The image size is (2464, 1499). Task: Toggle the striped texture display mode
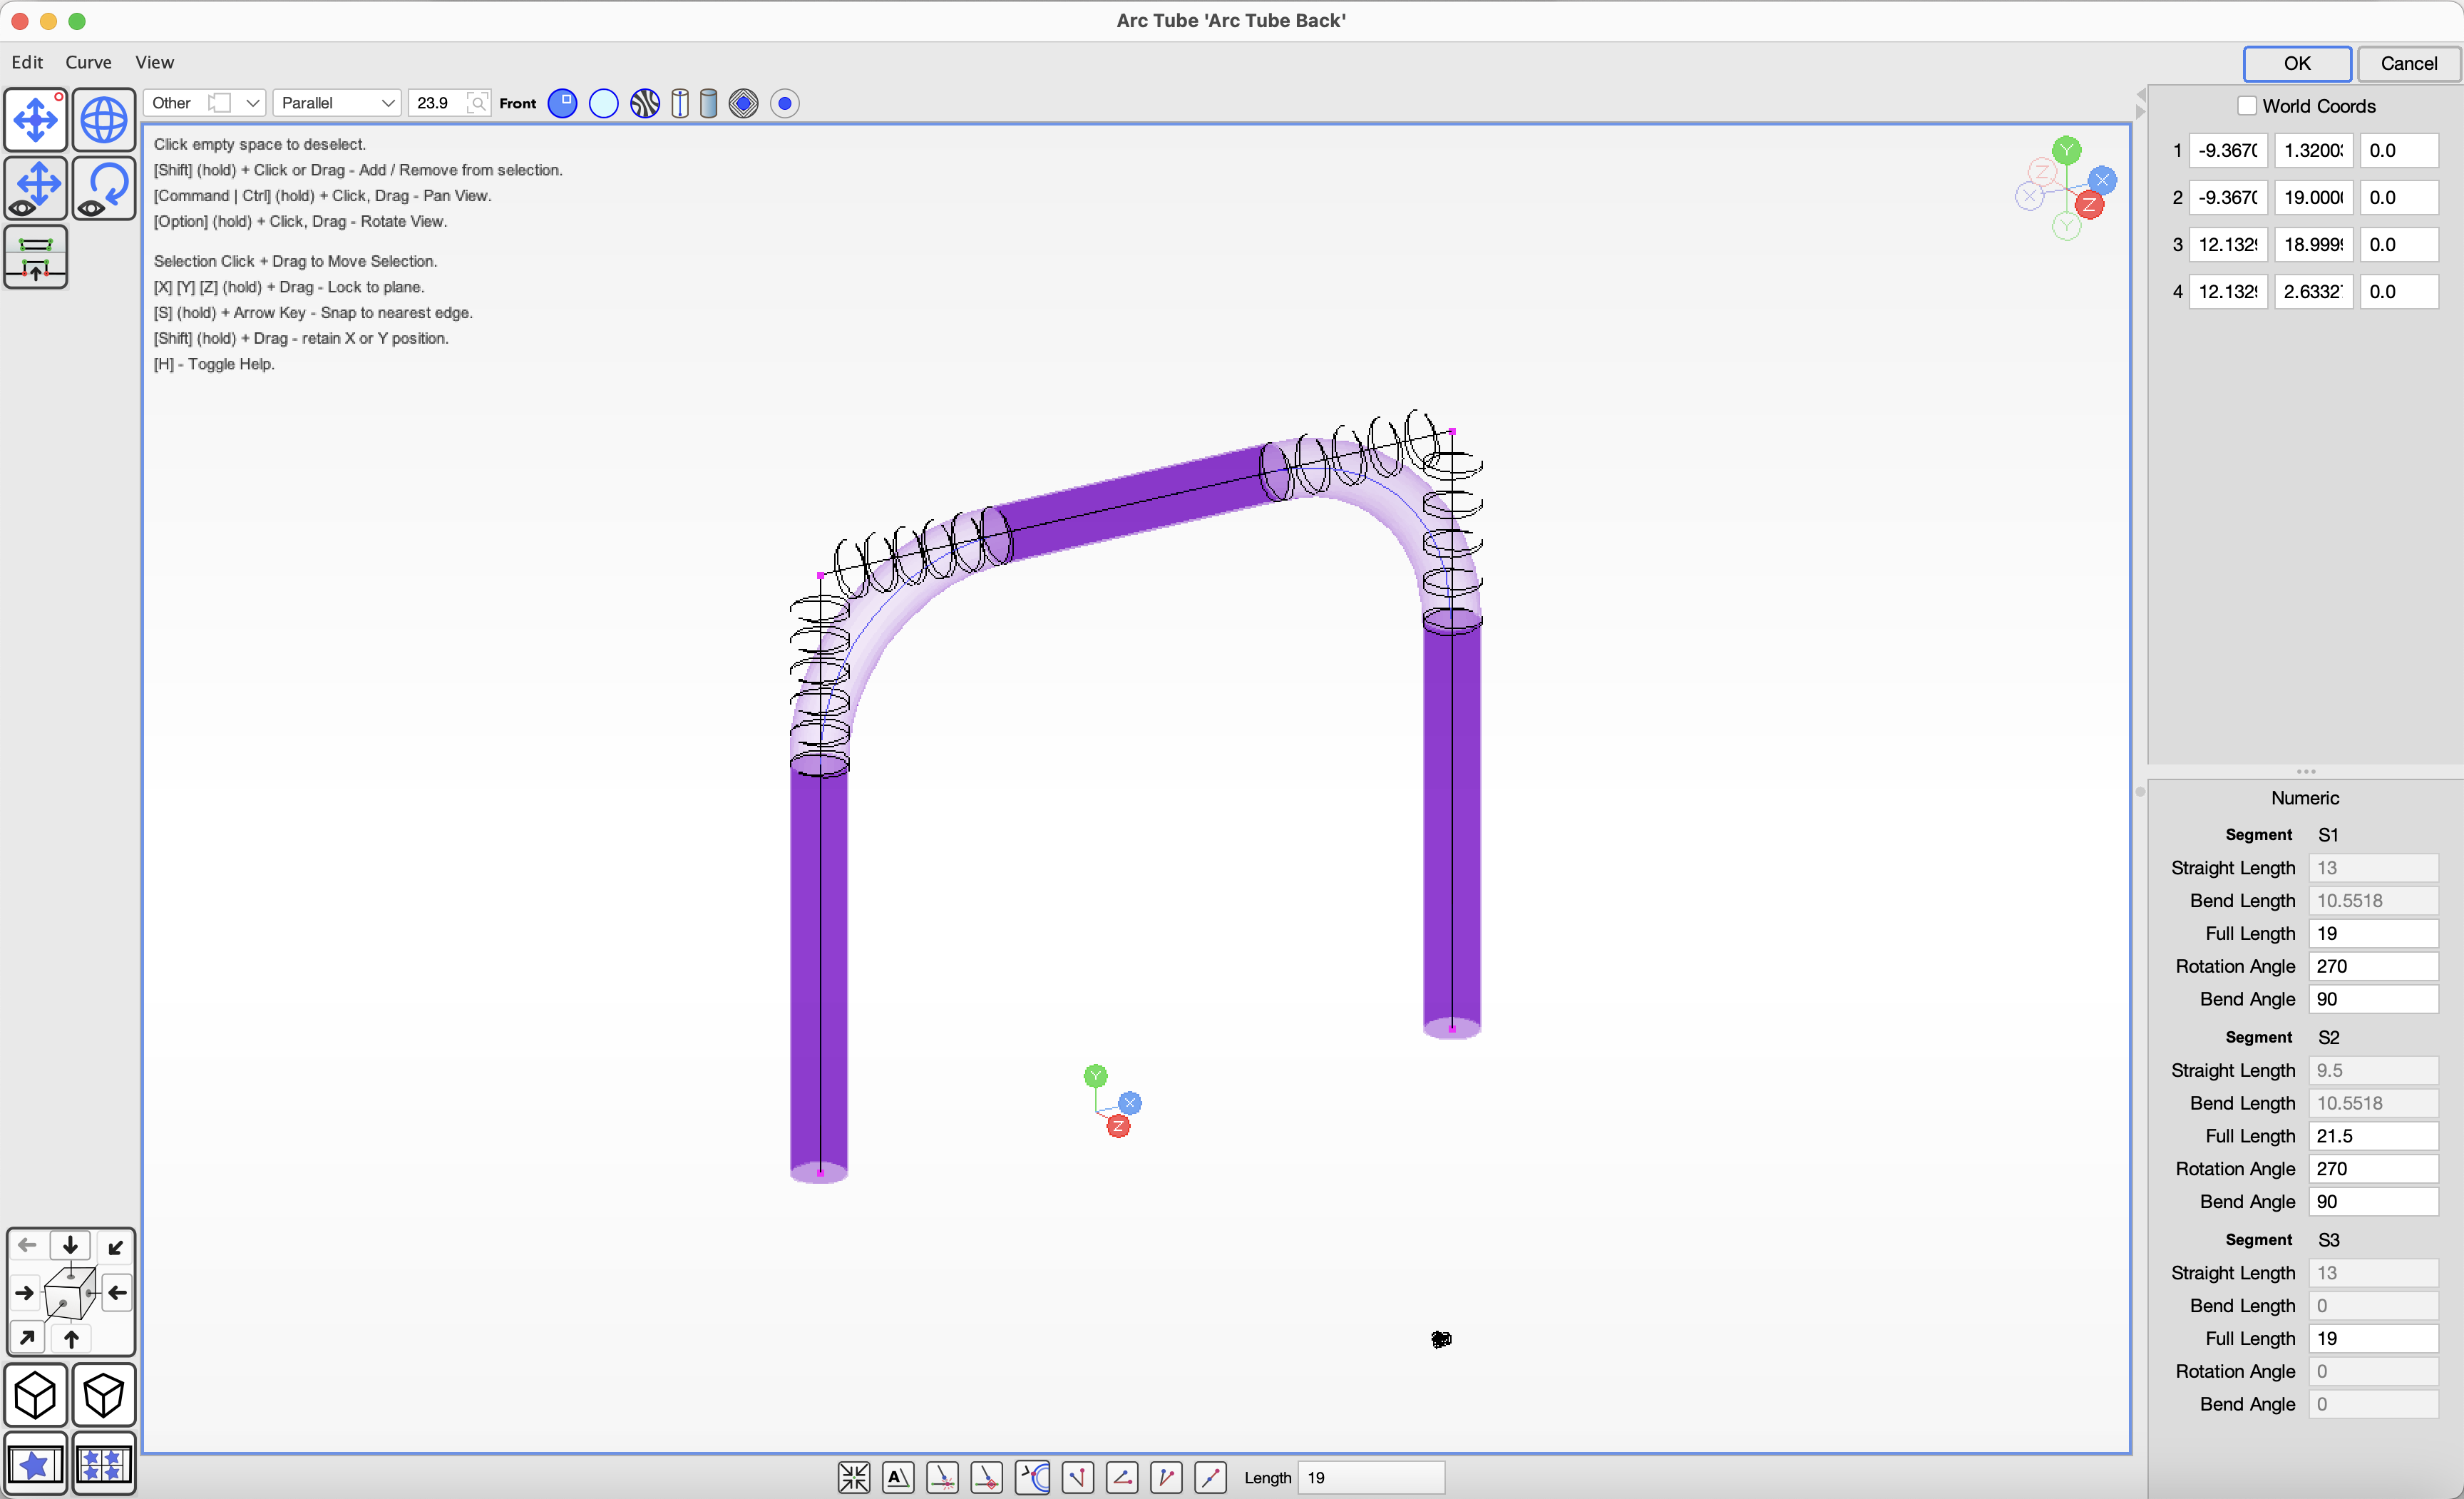[645, 103]
